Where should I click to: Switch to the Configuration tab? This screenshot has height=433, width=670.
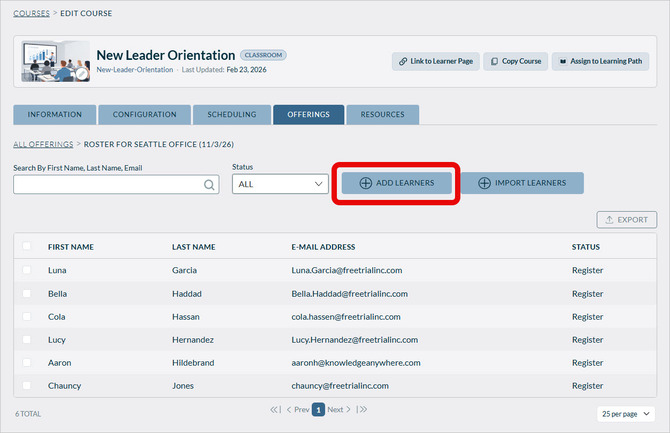click(144, 115)
